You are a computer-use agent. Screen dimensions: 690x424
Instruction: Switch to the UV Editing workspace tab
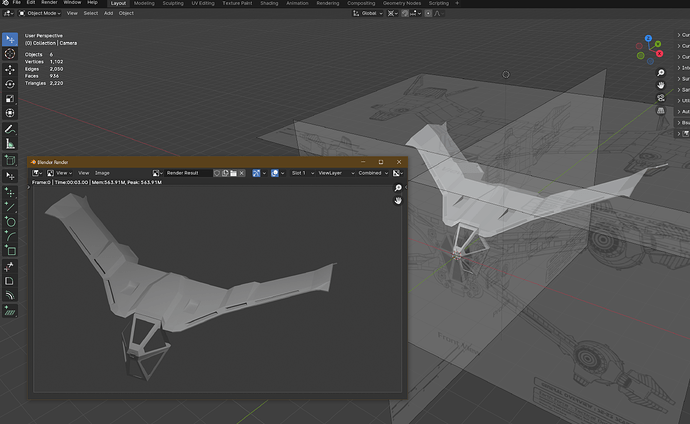pos(203,3)
